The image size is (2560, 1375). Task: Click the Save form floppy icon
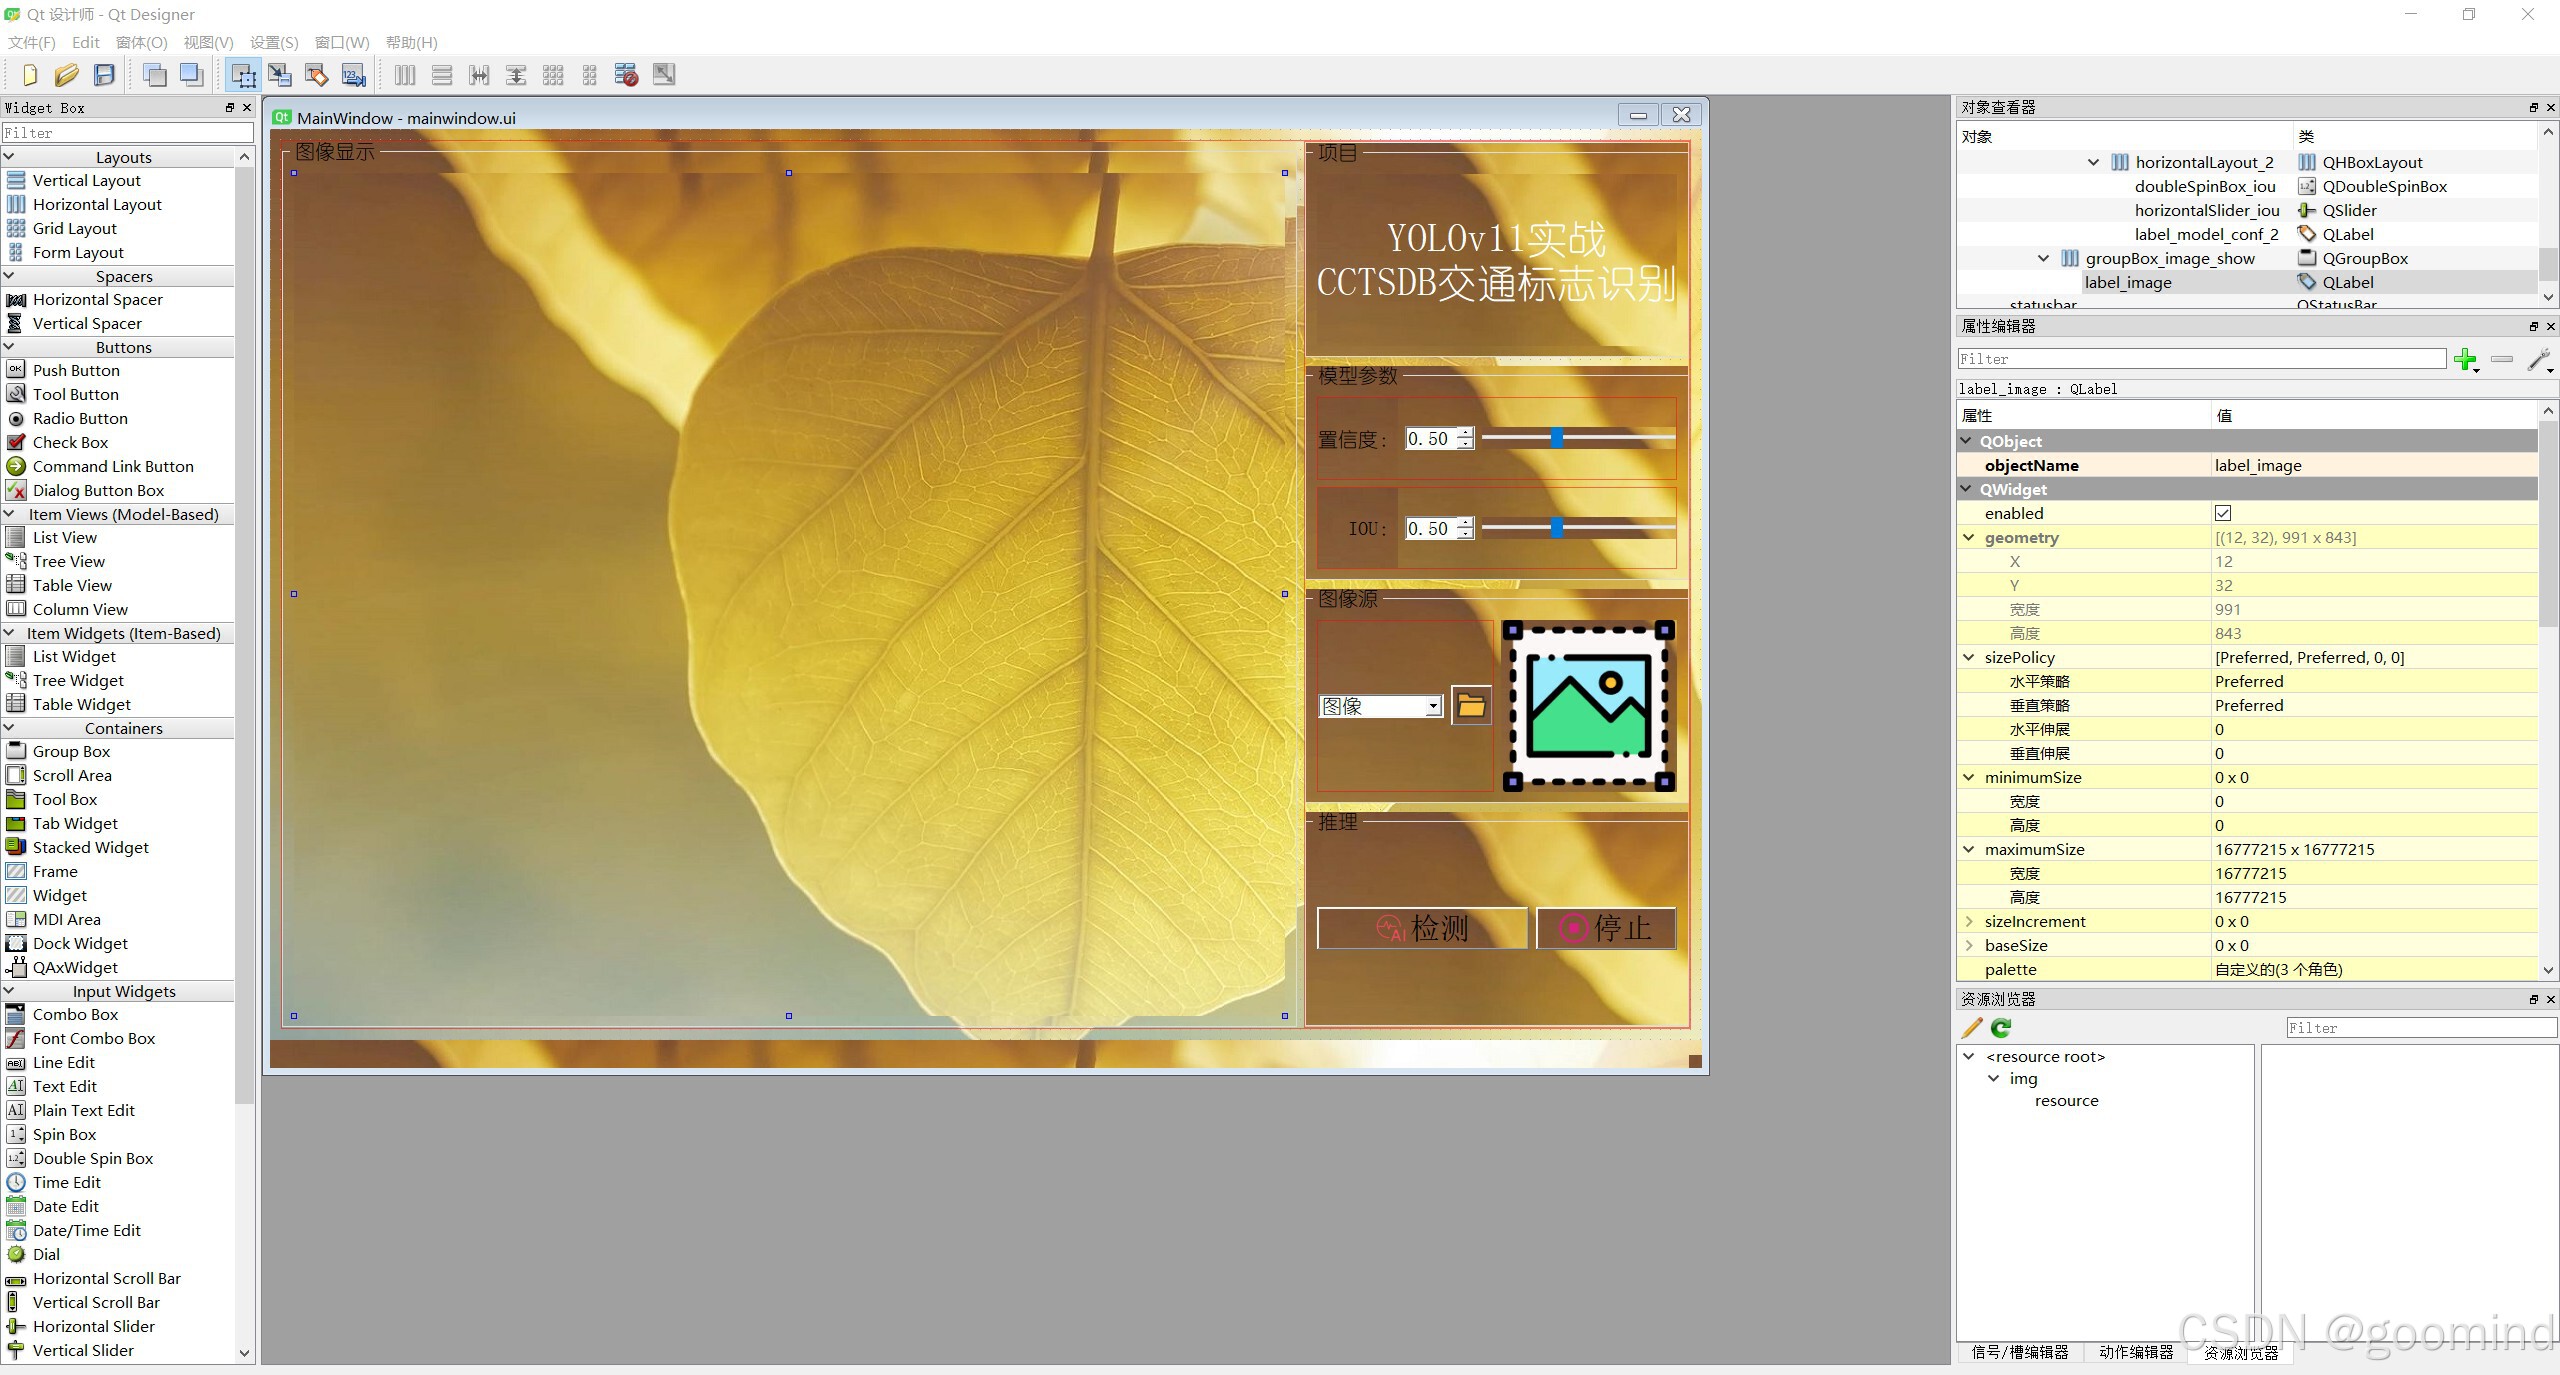point(104,75)
